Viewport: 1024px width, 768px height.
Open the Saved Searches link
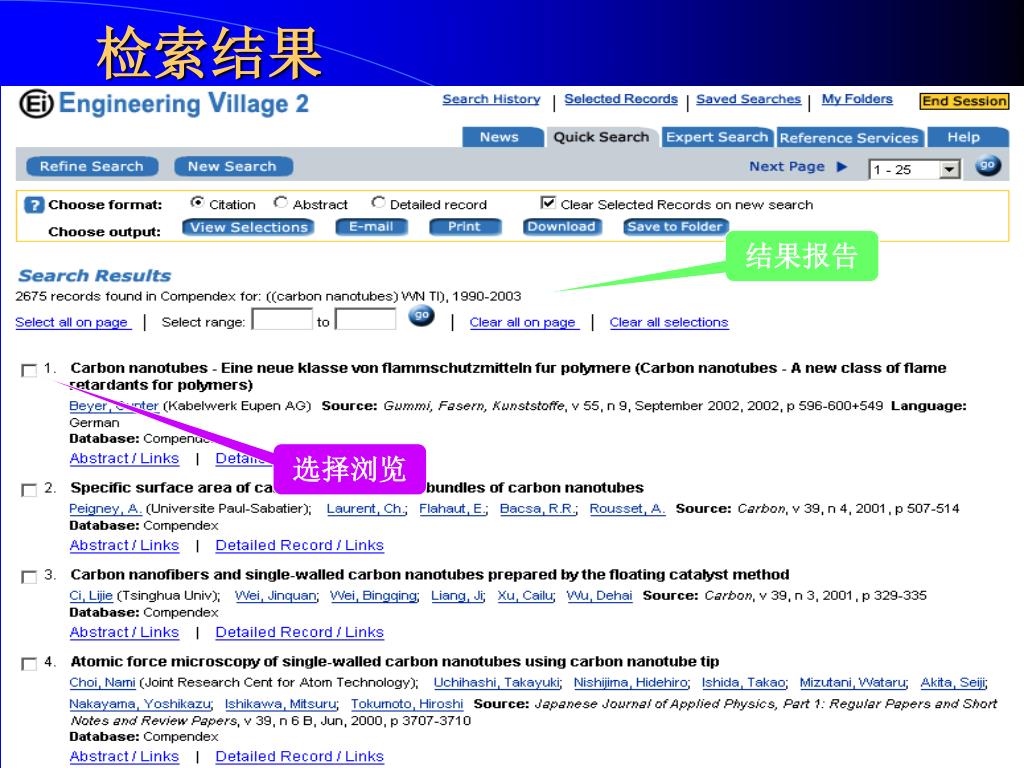748,99
